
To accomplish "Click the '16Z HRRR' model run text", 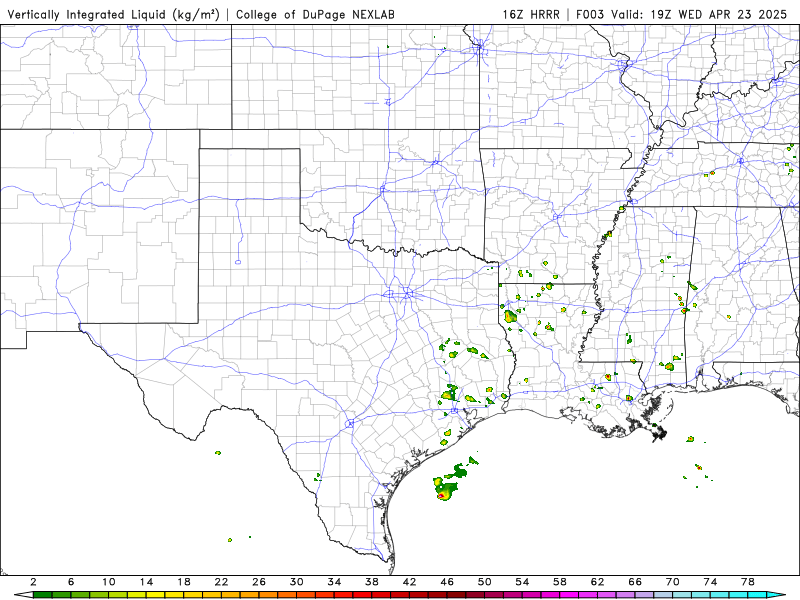I will point(531,14).
